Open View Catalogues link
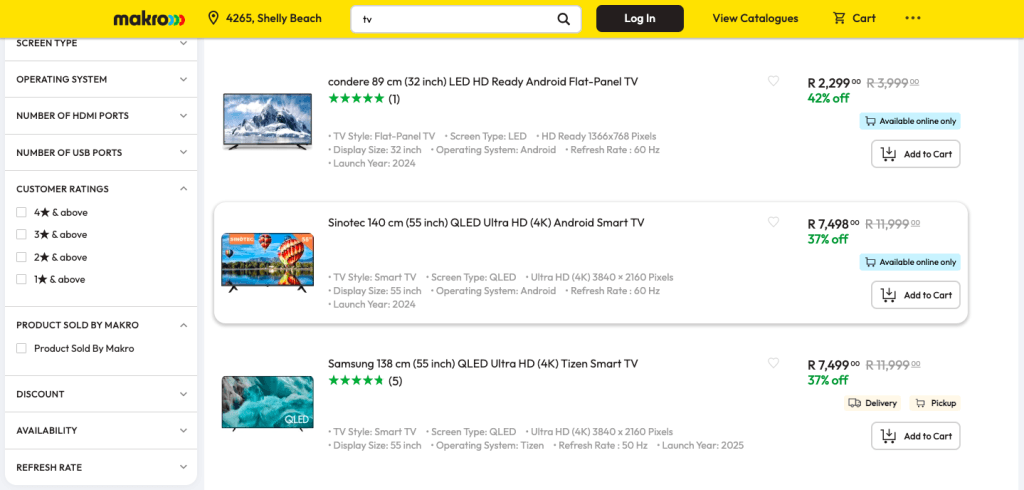 tap(755, 18)
